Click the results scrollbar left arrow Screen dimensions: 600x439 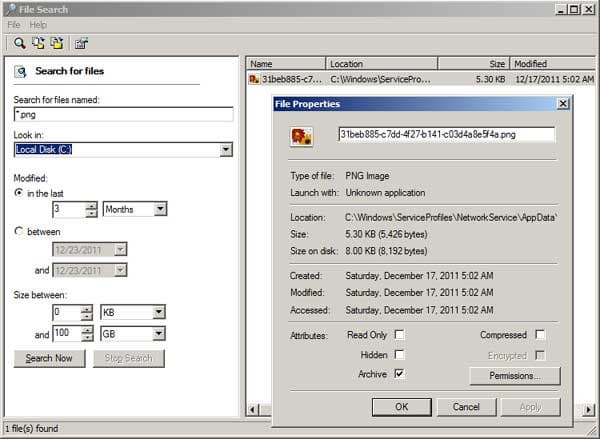click(252, 410)
